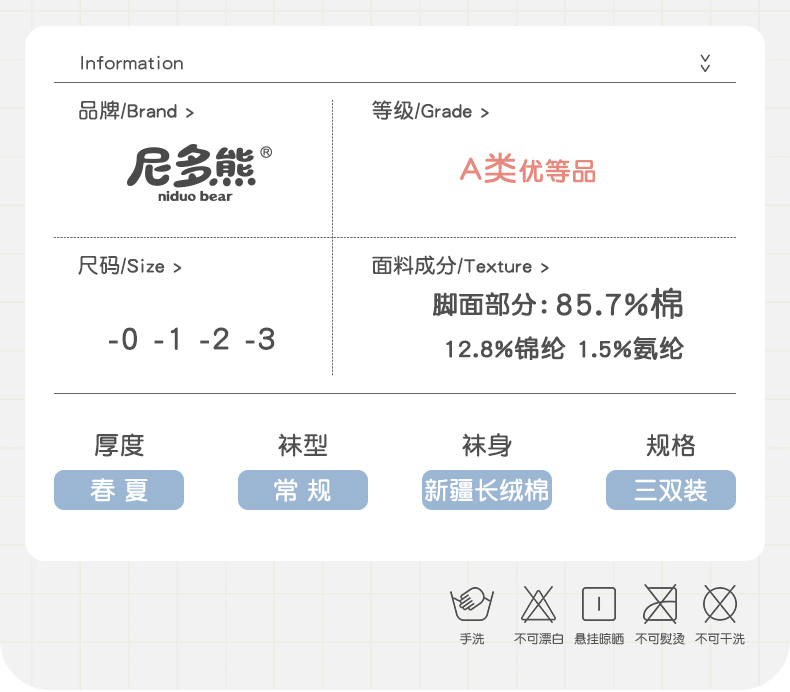790x692 pixels.
Task: Select the 新疆长绒棉 sock body tag
Action: pyautogui.click(x=487, y=490)
